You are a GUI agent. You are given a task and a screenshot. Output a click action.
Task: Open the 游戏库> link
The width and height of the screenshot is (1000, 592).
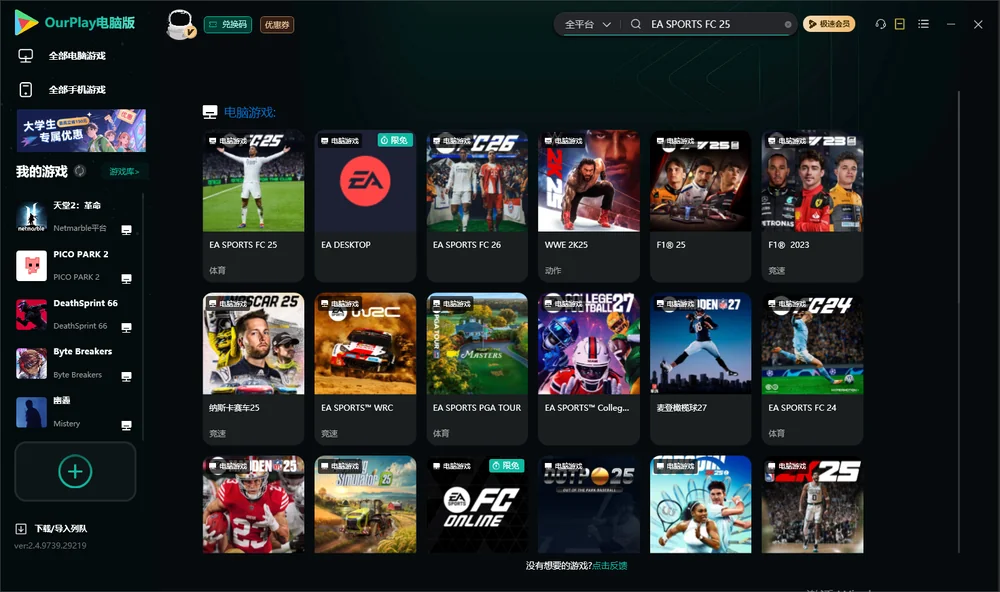(124, 171)
